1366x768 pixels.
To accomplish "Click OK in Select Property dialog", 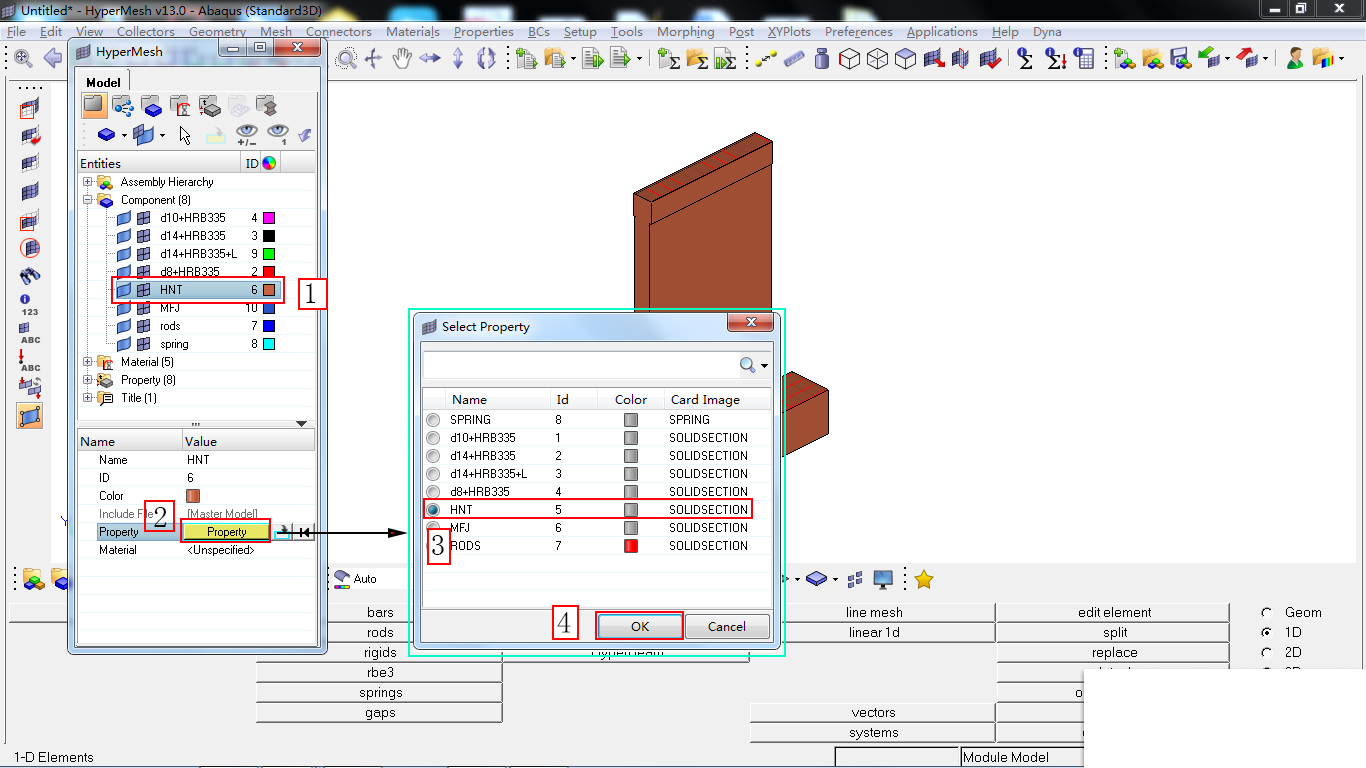I will click(x=640, y=627).
